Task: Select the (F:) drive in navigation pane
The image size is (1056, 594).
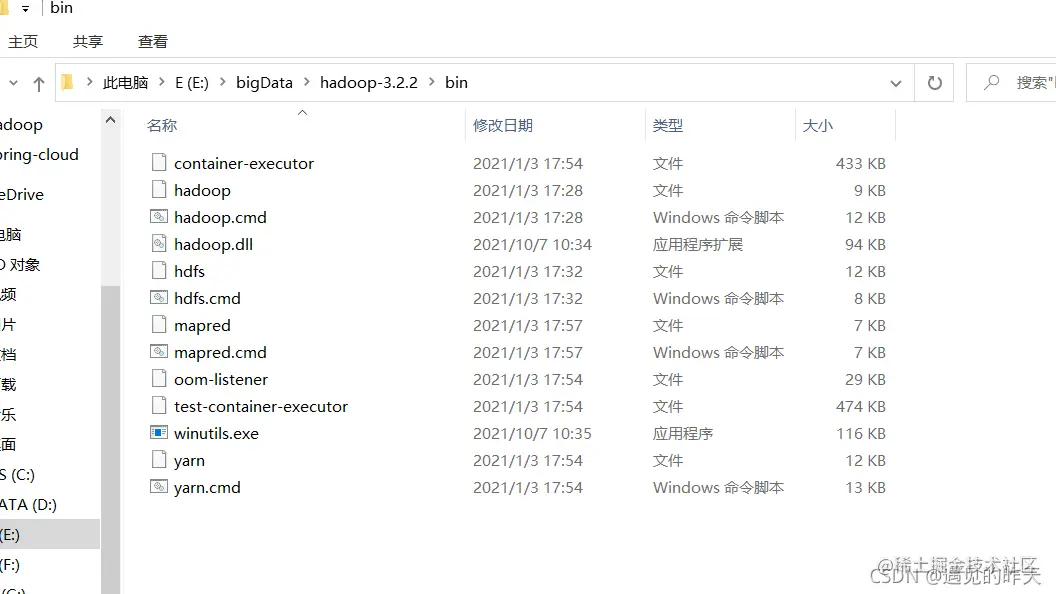Action: click(x=10, y=564)
